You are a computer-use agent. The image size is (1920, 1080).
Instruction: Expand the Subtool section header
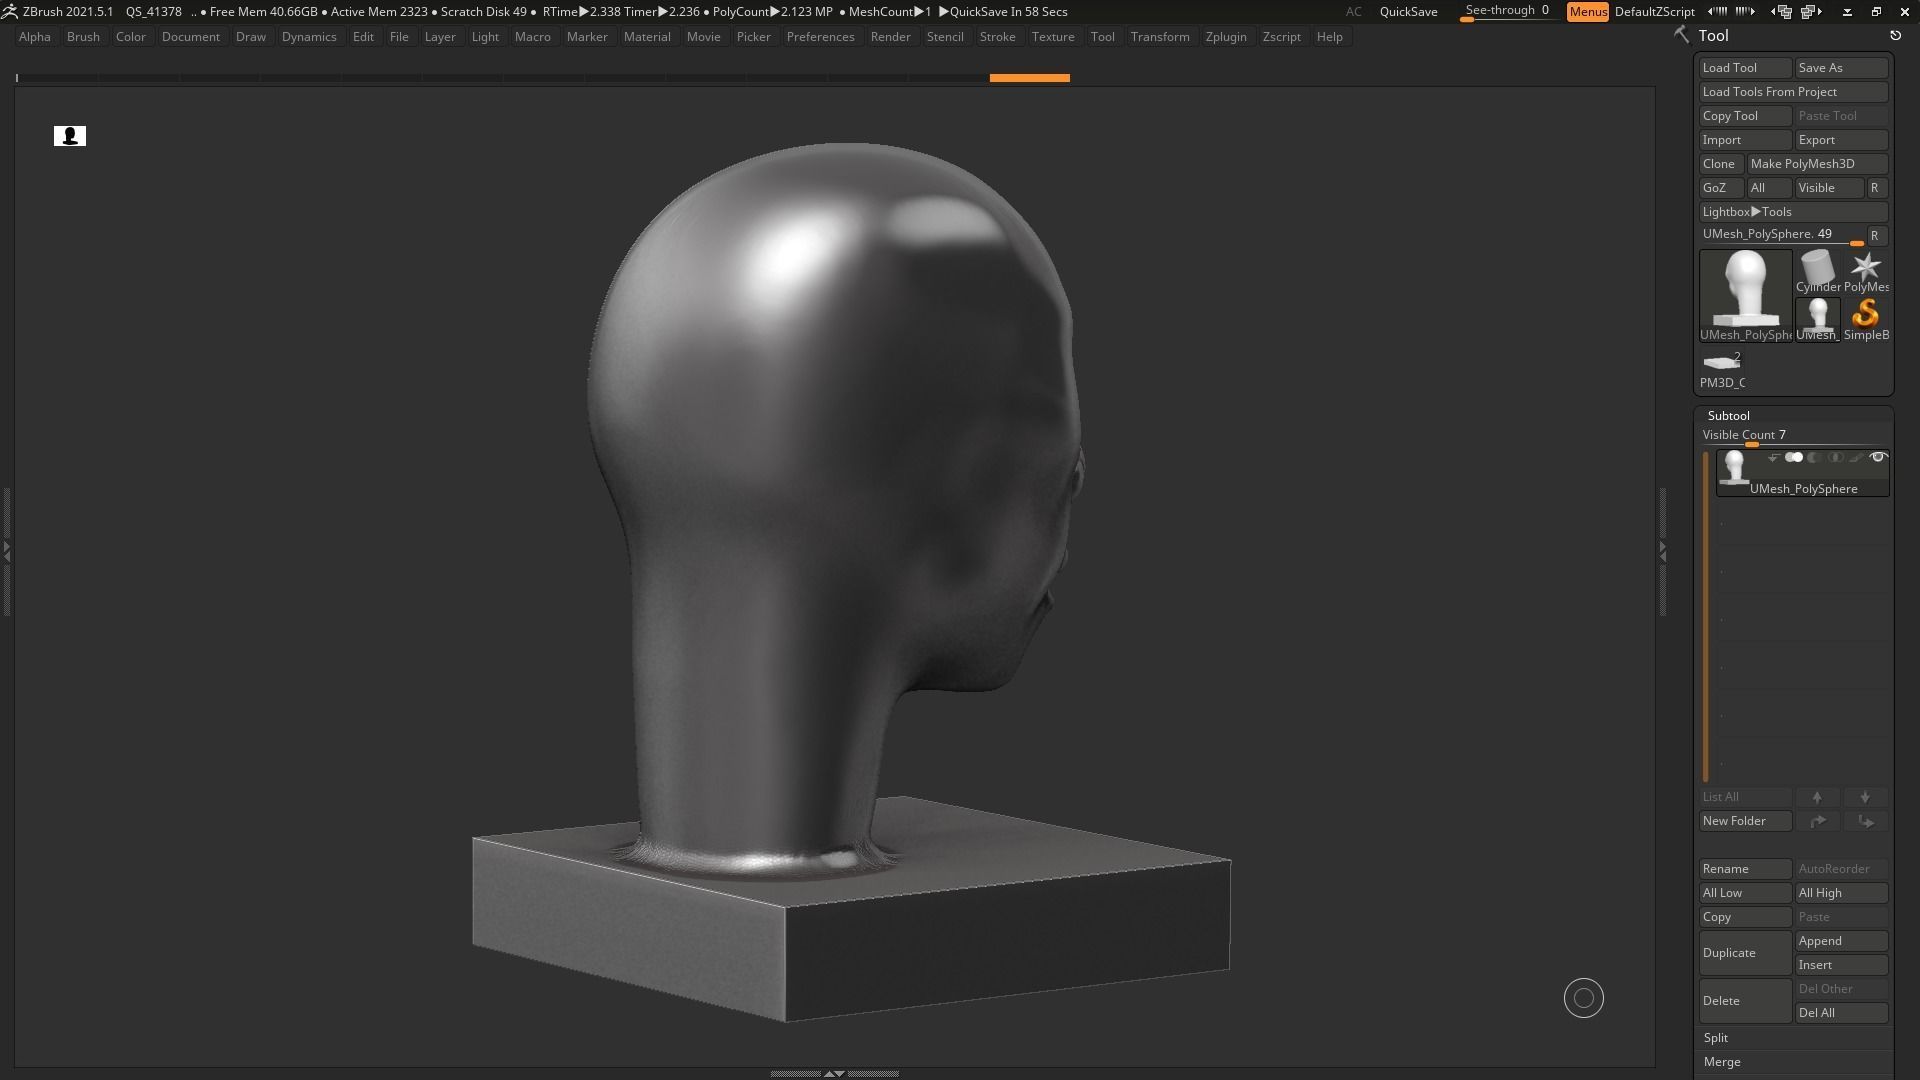coord(1728,416)
